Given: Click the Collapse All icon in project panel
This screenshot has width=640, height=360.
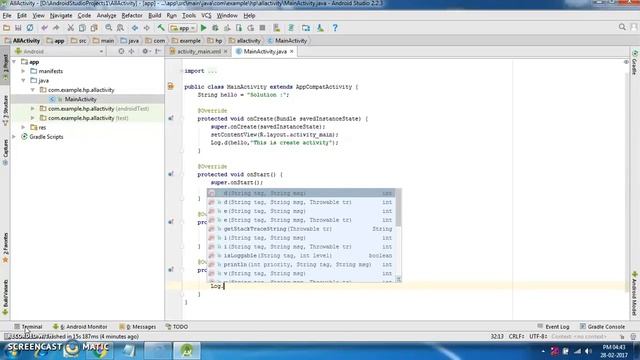Looking at the screenshot, I should [131, 51].
